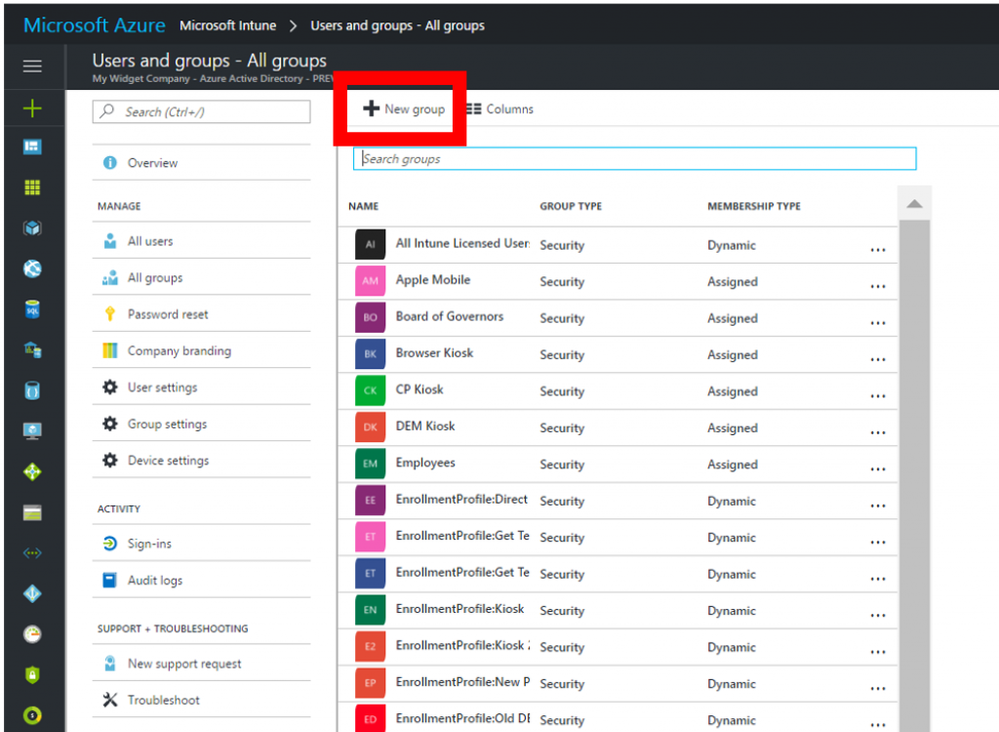Open ellipsis menu for Apple Mobile row
This screenshot has width=999, height=732.
878,286
